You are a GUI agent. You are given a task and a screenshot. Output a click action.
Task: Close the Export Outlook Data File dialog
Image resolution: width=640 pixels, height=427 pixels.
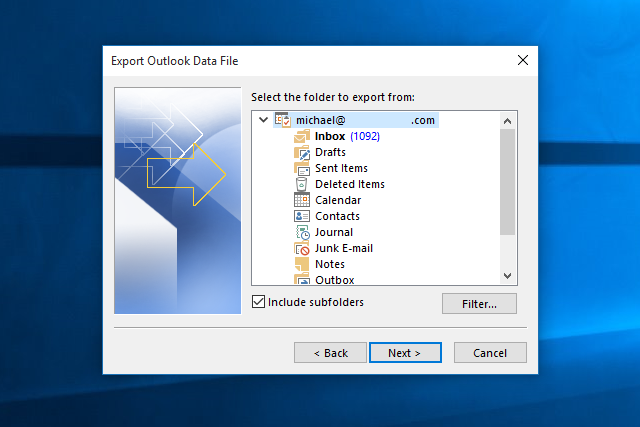coord(522,60)
